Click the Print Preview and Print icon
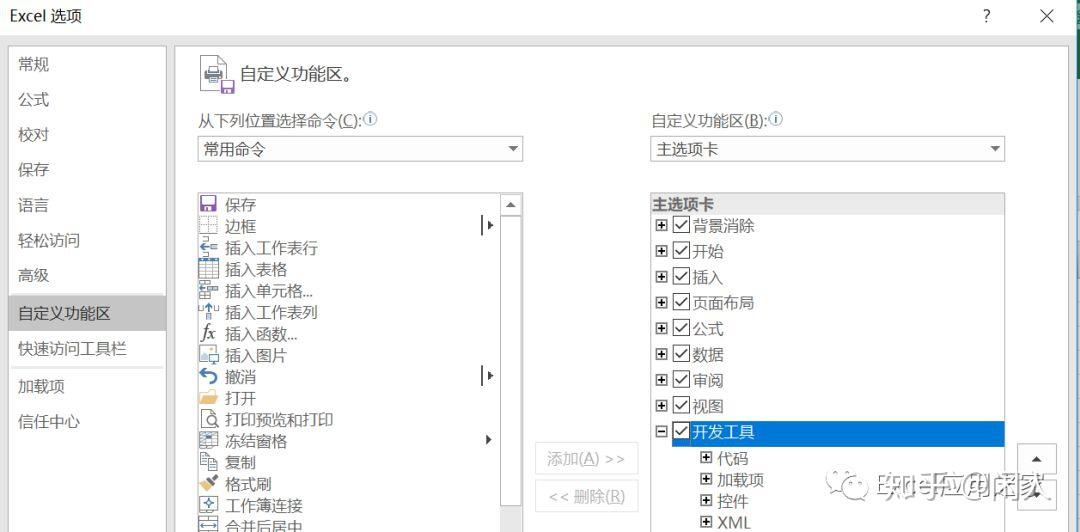 coord(208,419)
